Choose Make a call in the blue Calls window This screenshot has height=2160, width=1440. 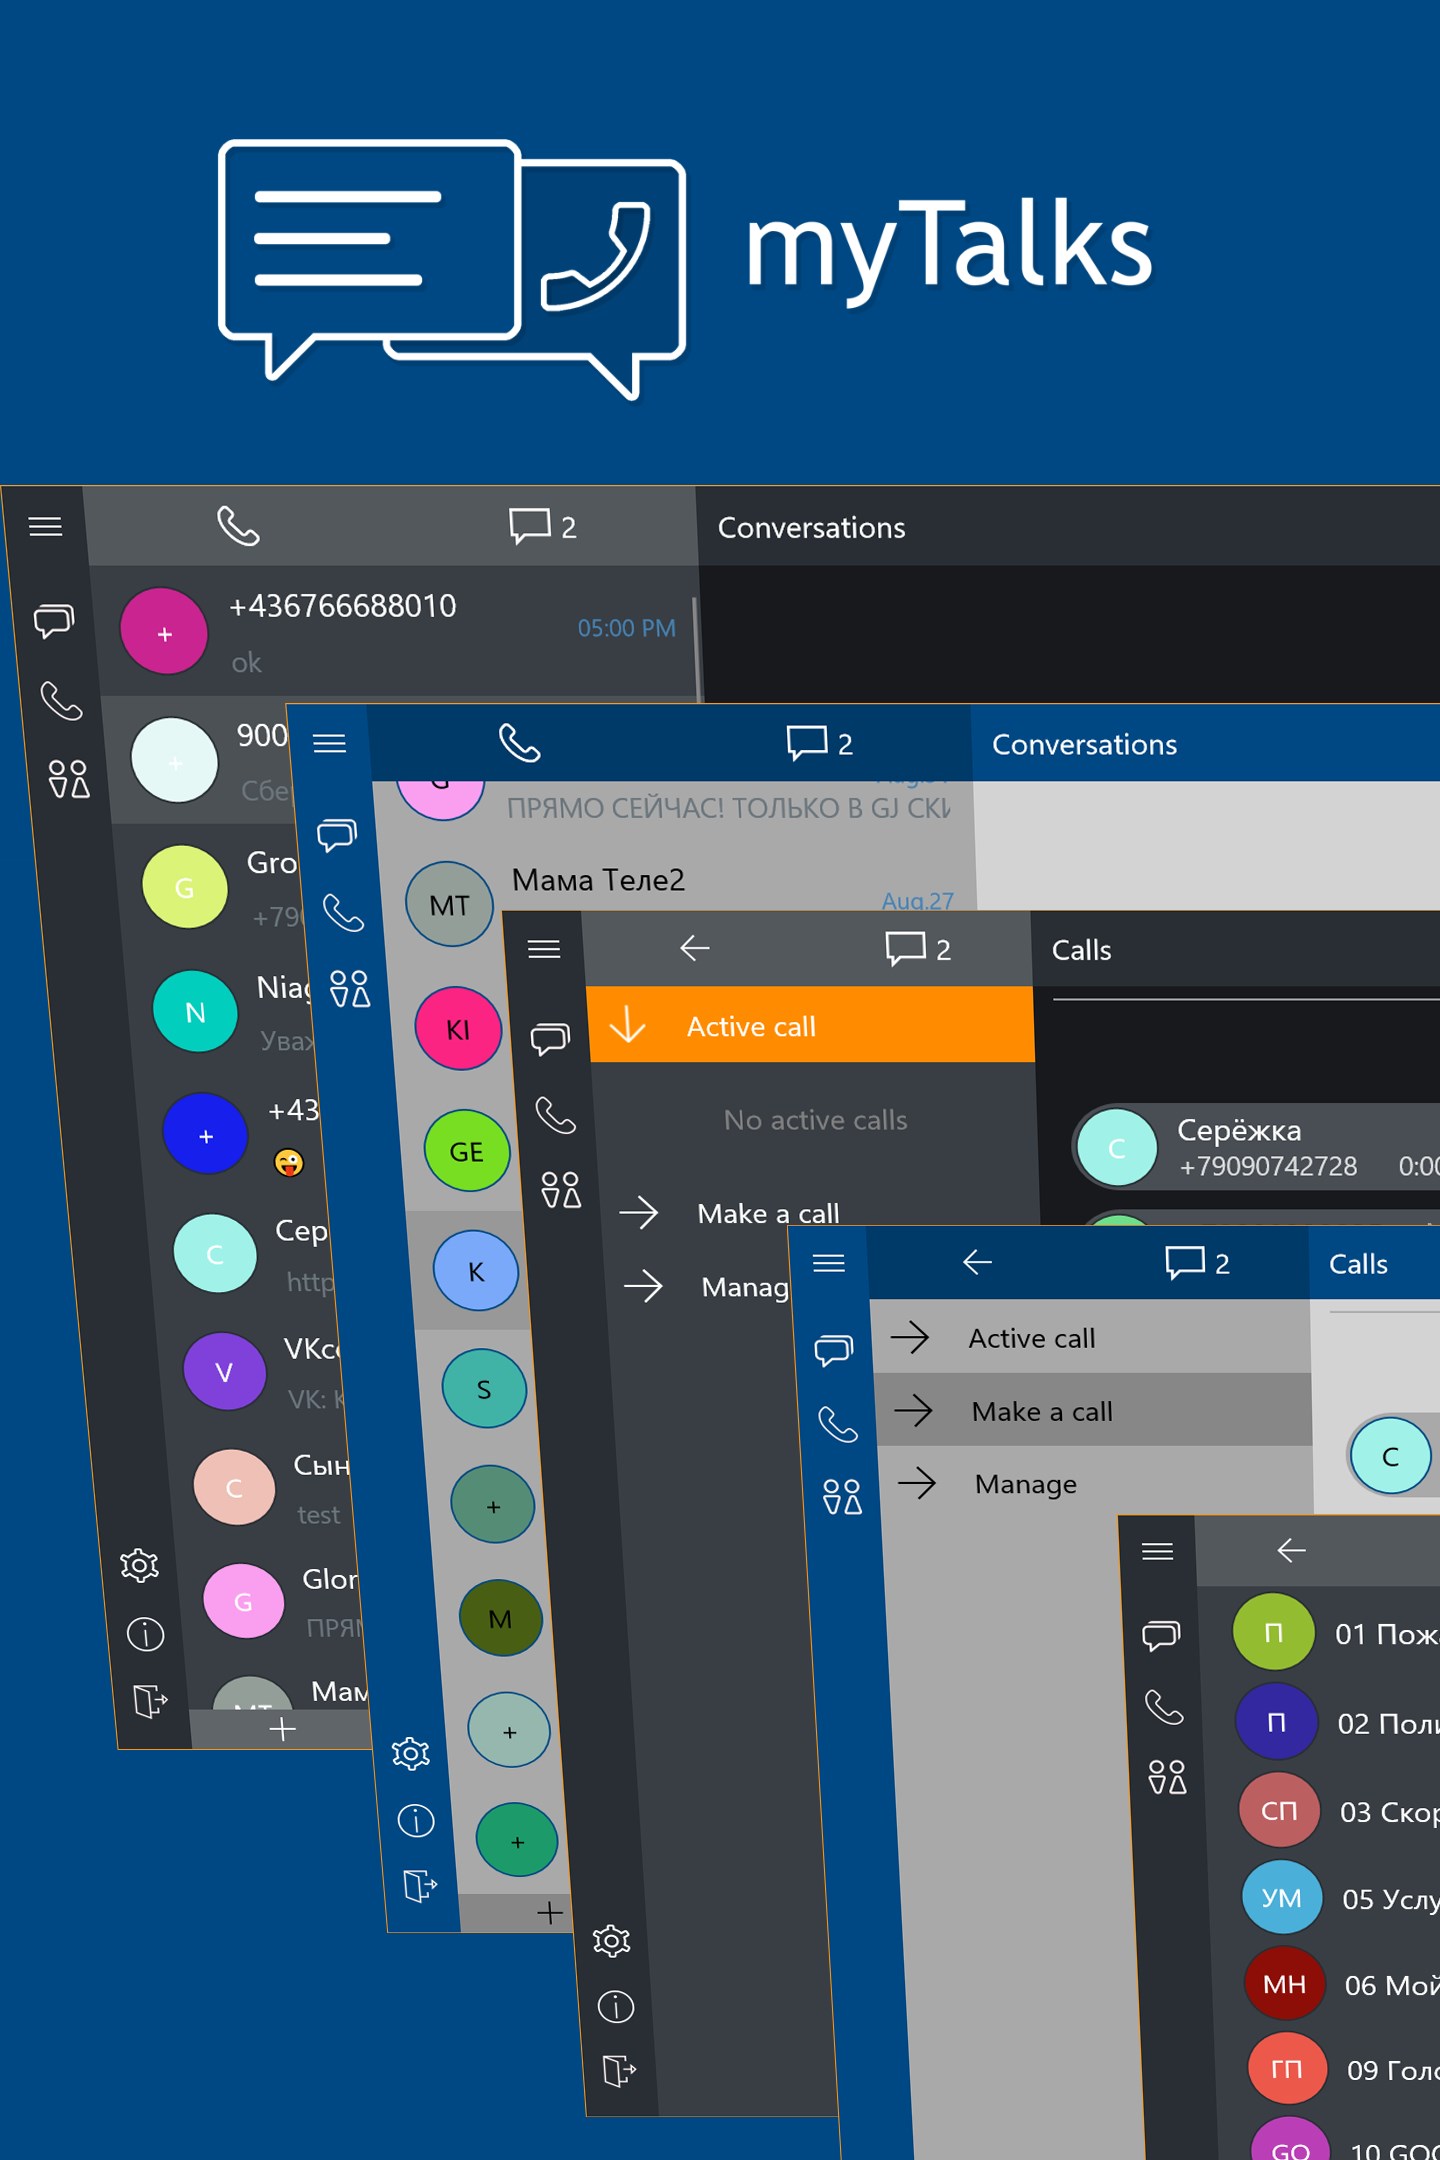click(1094, 1410)
